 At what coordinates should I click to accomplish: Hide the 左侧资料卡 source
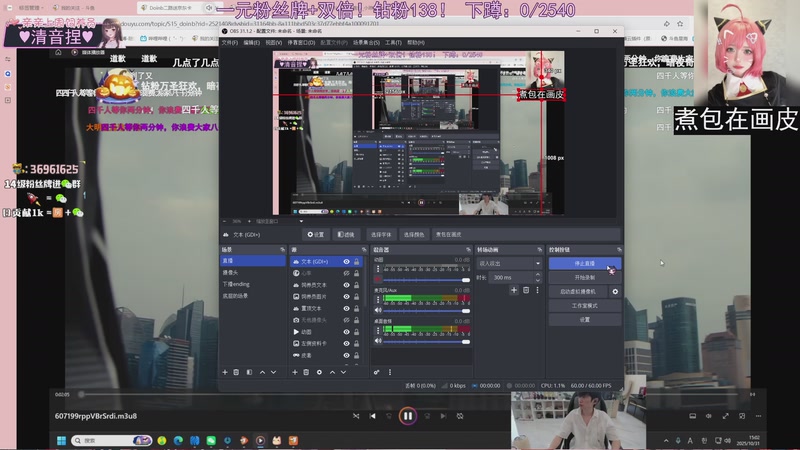click(x=346, y=344)
